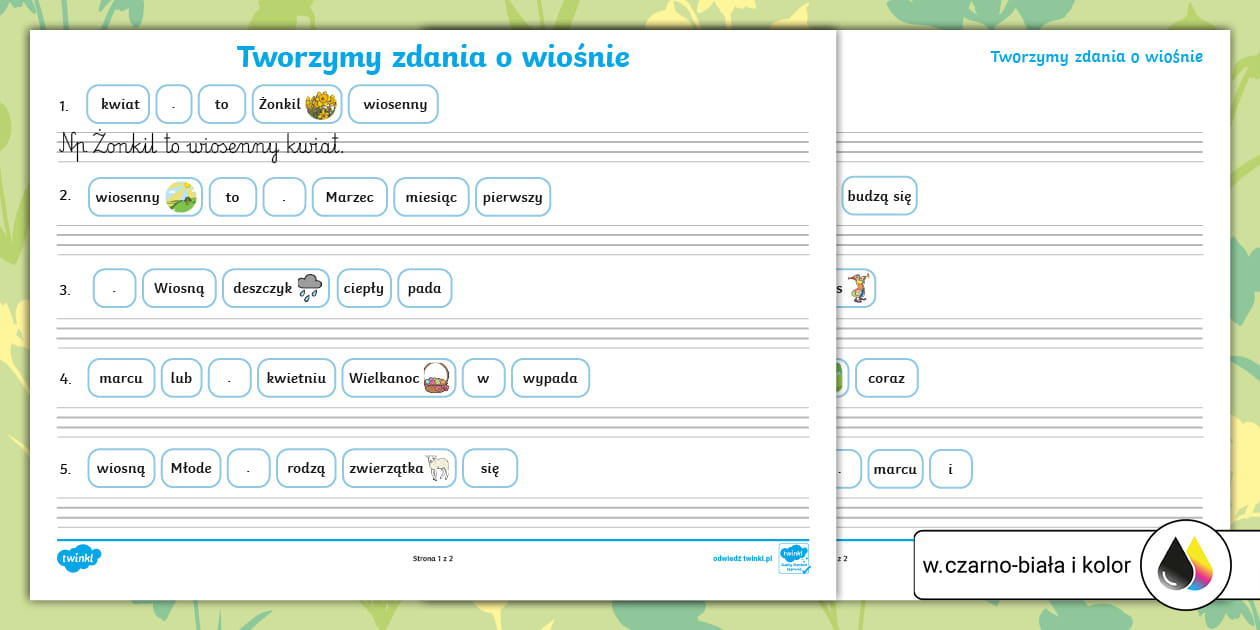The width and height of the screenshot is (1260, 630).
Task: Click the Twinkl cloud logo in footer
Action: click(79, 559)
